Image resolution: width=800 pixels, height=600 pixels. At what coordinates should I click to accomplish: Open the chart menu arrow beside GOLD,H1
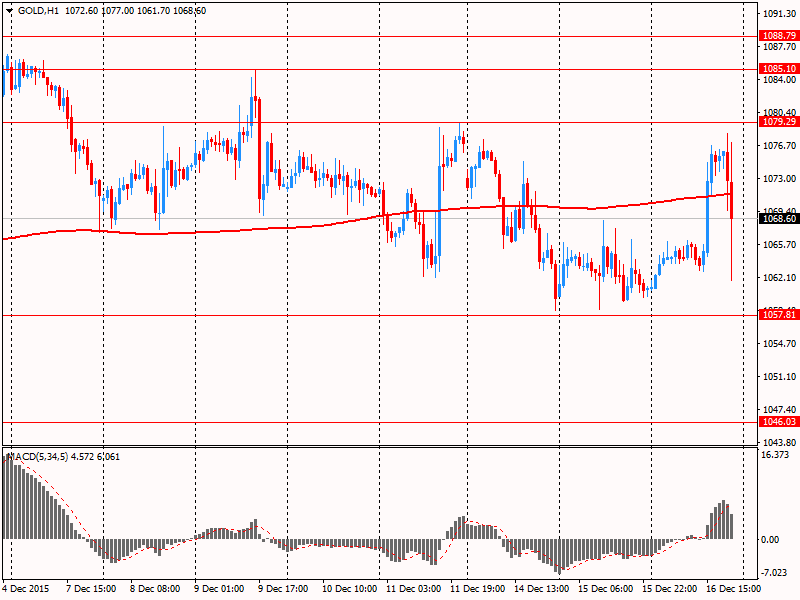[x=9, y=10]
